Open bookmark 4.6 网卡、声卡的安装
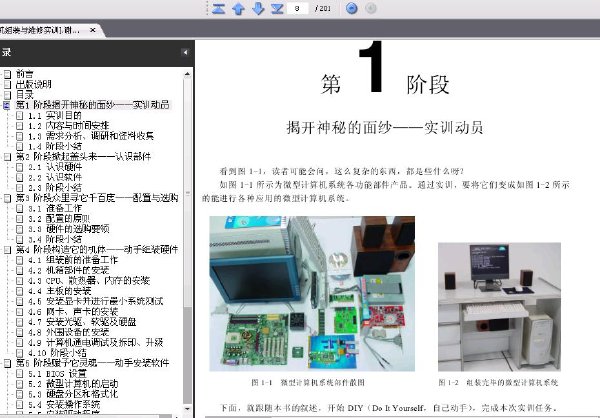Image resolution: width=600 pixels, height=418 pixels. pyautogui.click(x=73, y=312)
